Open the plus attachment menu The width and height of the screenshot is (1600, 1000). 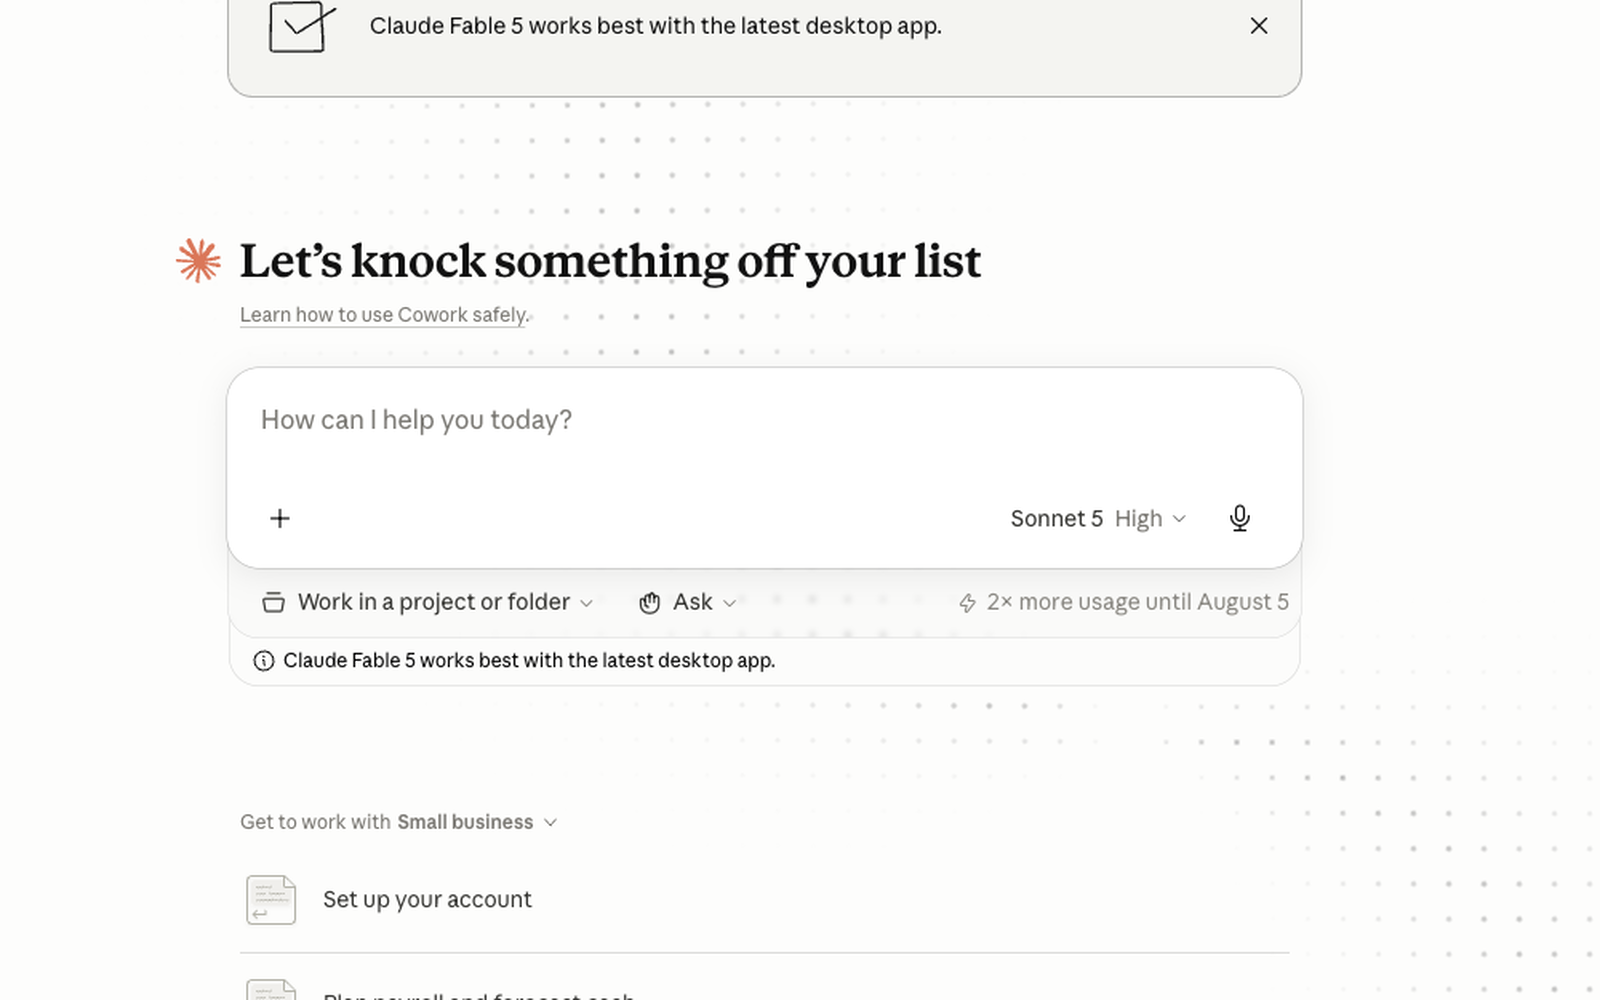280,518
